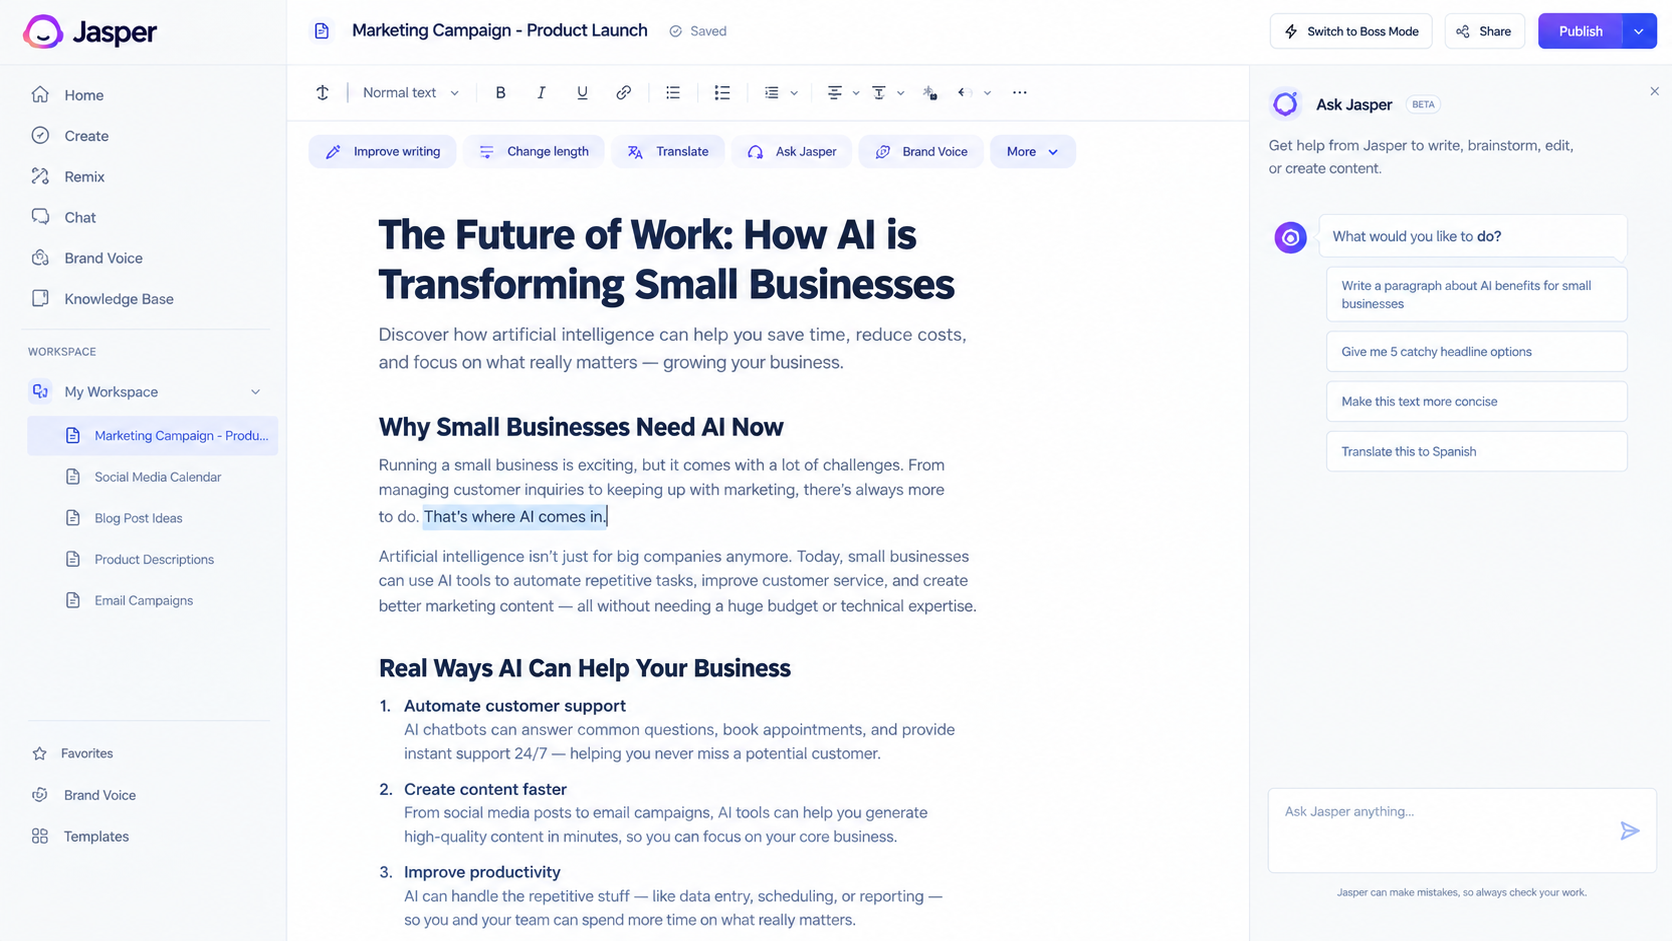Open the More dropdown in the AI toolbar
Viewport: 1672px width, 941px height.
1032,152
